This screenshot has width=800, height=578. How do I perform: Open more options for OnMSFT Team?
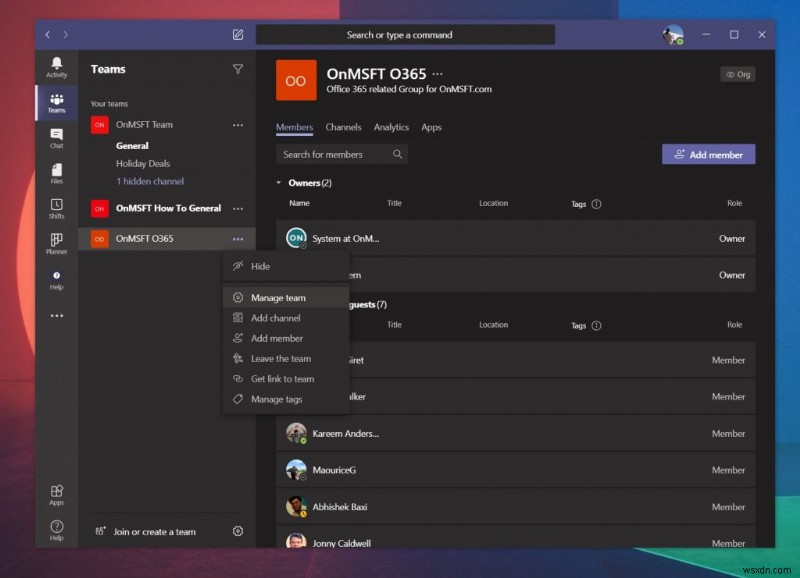238,124
